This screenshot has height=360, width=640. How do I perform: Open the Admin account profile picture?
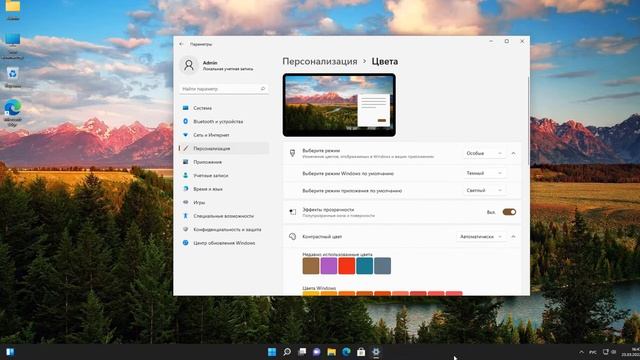click(x=189, y=65)
